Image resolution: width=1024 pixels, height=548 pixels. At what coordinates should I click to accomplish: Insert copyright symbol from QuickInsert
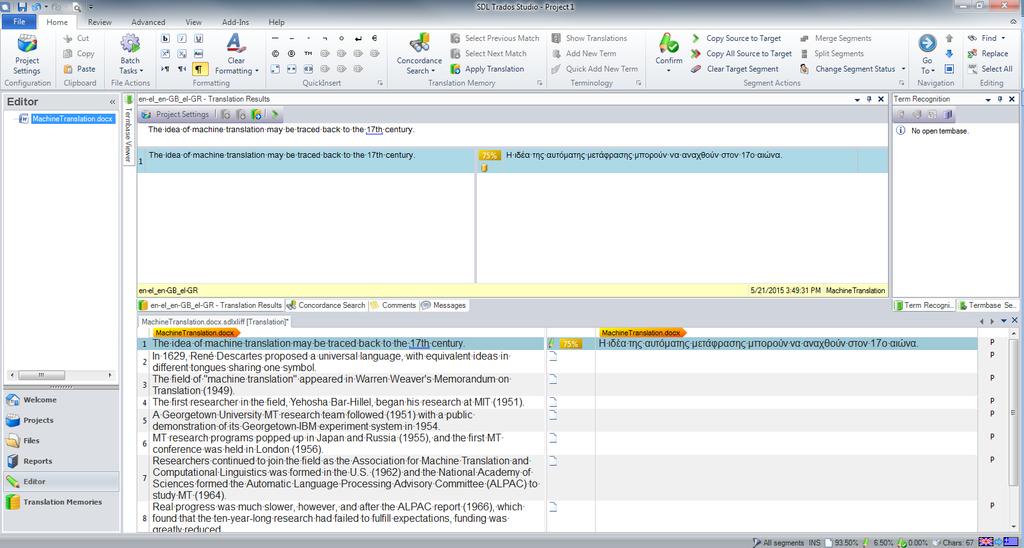[x=275, y=54]
